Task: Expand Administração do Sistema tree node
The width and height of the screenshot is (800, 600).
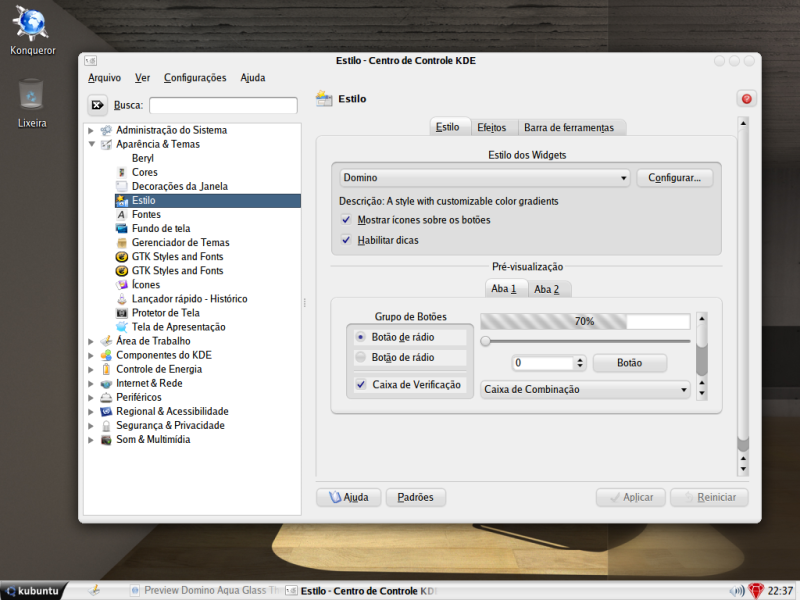Action: pos(91,131)
